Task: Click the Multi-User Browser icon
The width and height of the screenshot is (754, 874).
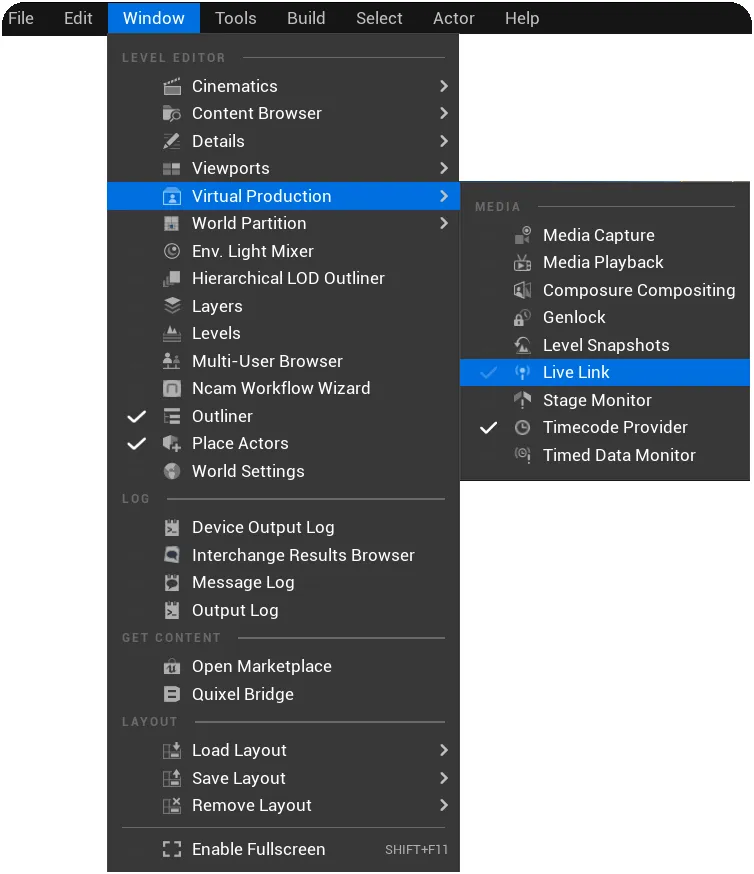Action: (172, 361)
